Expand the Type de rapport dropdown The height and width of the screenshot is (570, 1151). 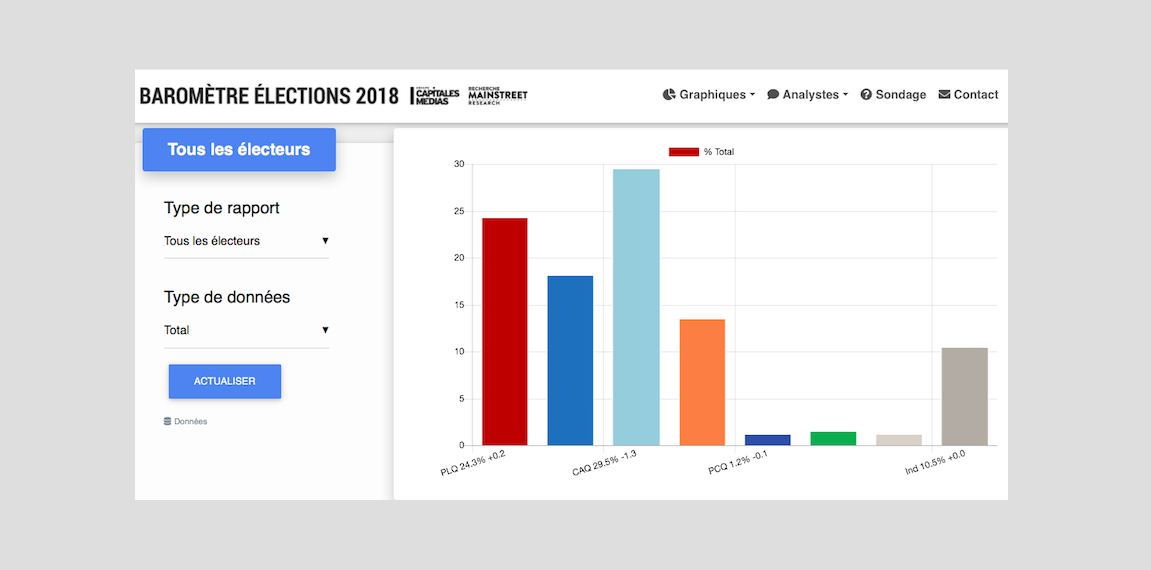tap(246, 241)
